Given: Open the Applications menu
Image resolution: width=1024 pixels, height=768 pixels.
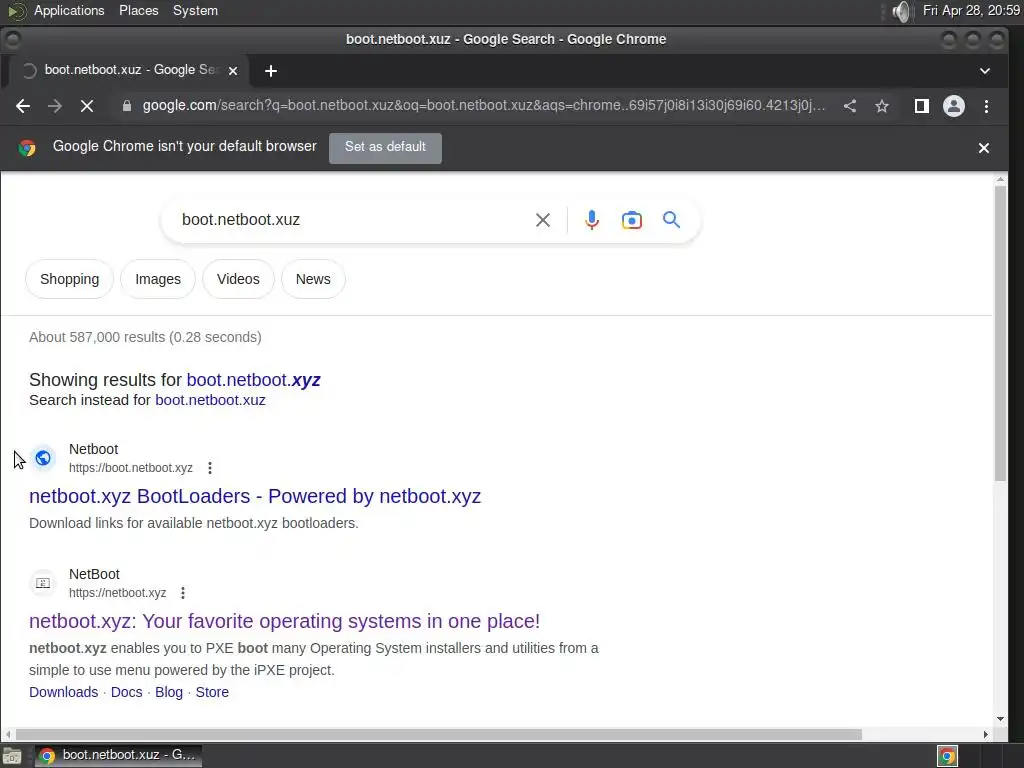Looking at the screenshot, I should [69, 11].
